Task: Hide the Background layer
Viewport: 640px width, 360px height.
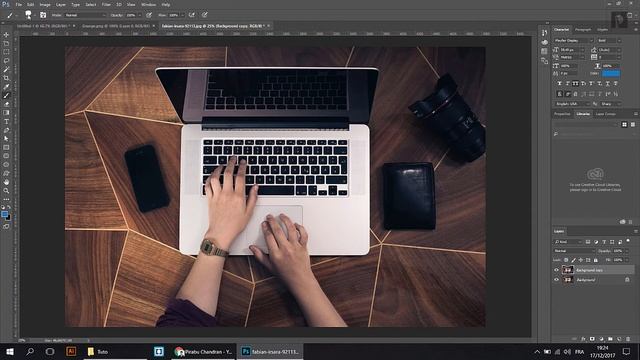Action: 556,280
